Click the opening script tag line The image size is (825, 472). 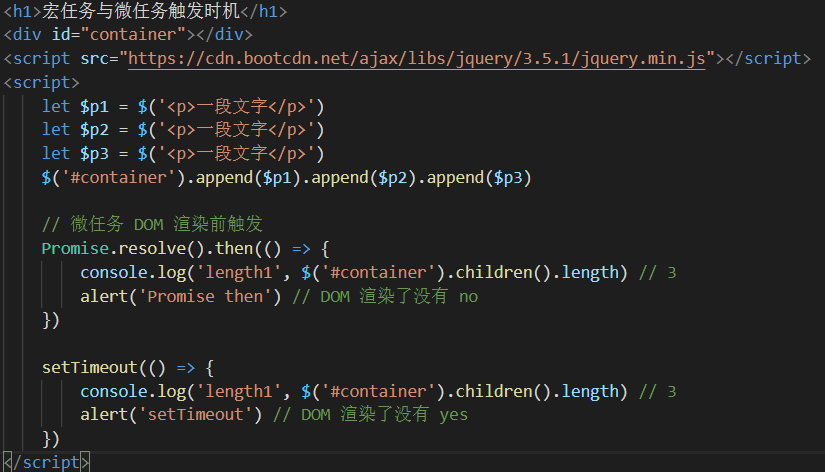point(42,83)
